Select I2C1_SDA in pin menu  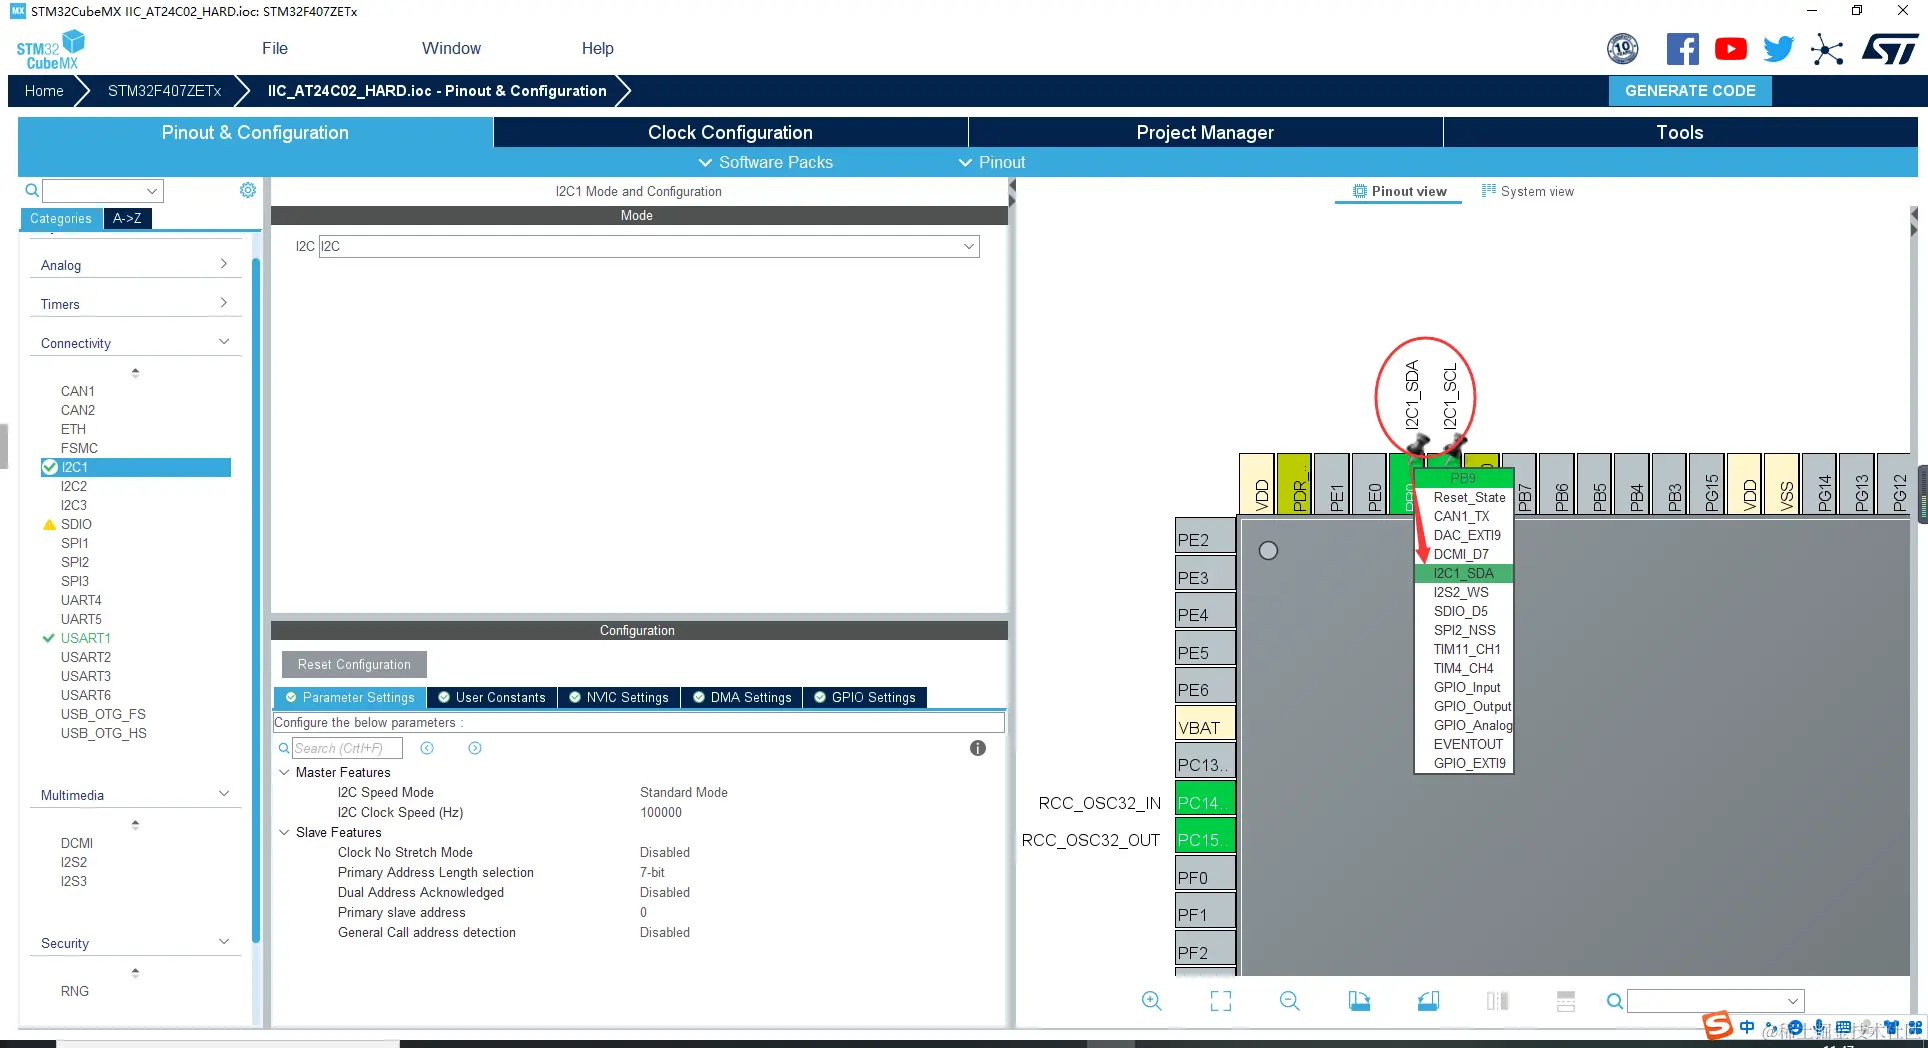pos(1464,573)
